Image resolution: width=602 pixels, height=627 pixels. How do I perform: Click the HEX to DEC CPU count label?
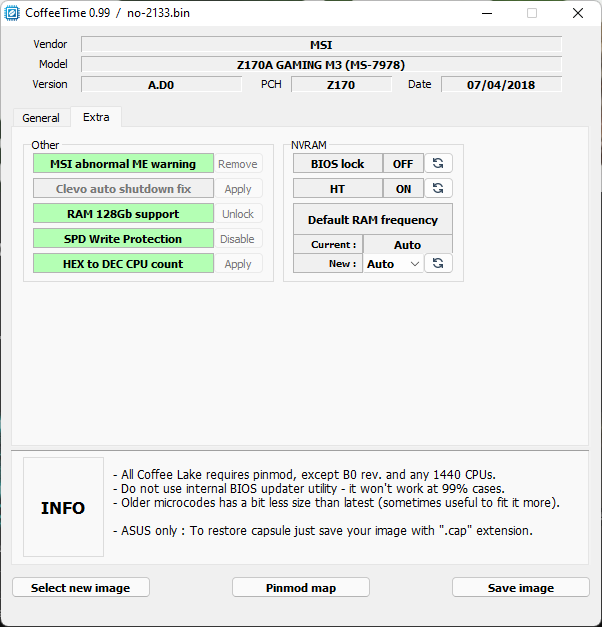point(123,264)
